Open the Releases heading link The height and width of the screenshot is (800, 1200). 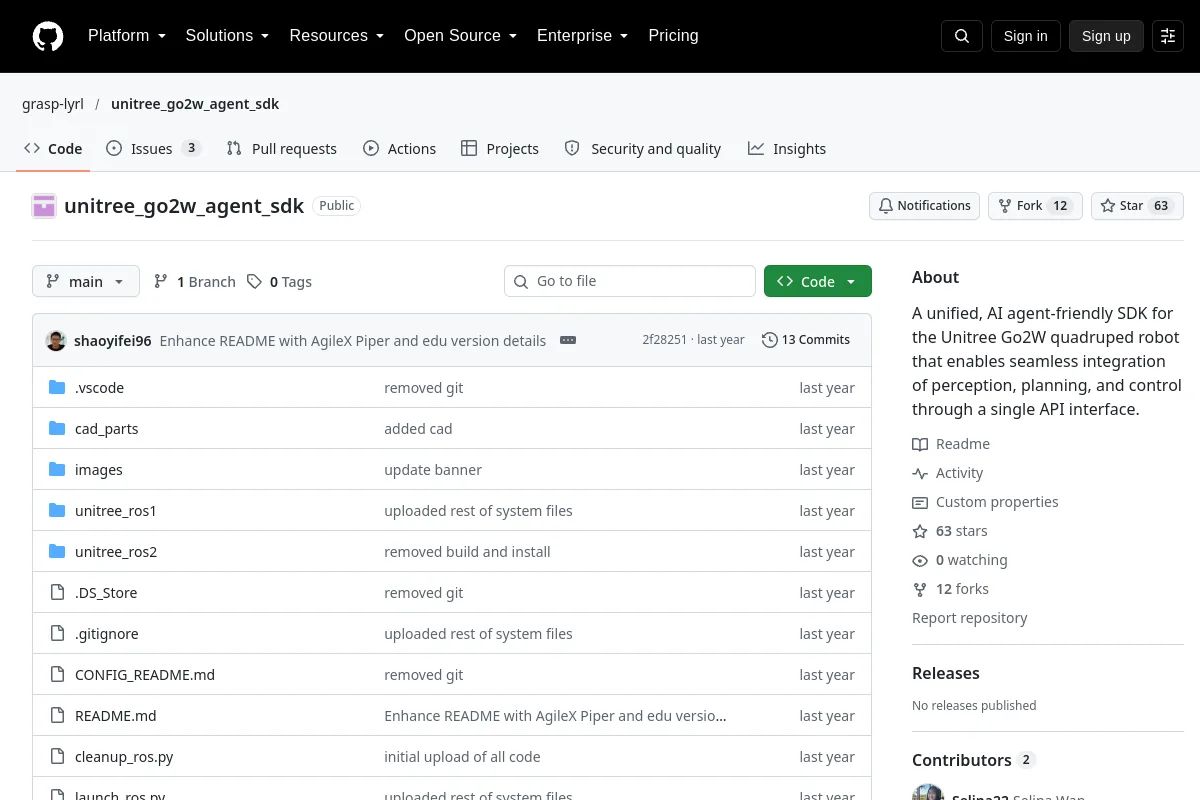pyautogui.click(x=946, y=673)
